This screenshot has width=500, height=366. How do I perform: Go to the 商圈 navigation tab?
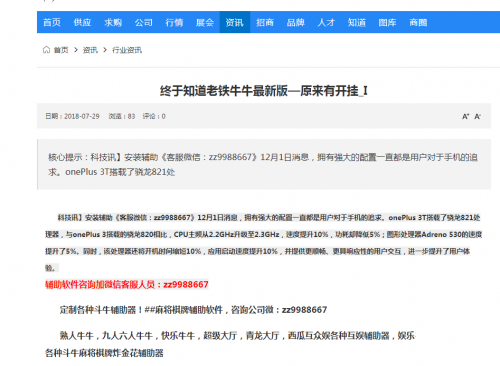(x=418, y=22)
